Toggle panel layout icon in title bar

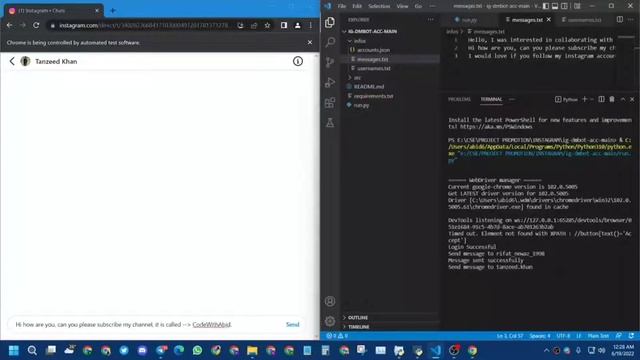click(555, 6)
